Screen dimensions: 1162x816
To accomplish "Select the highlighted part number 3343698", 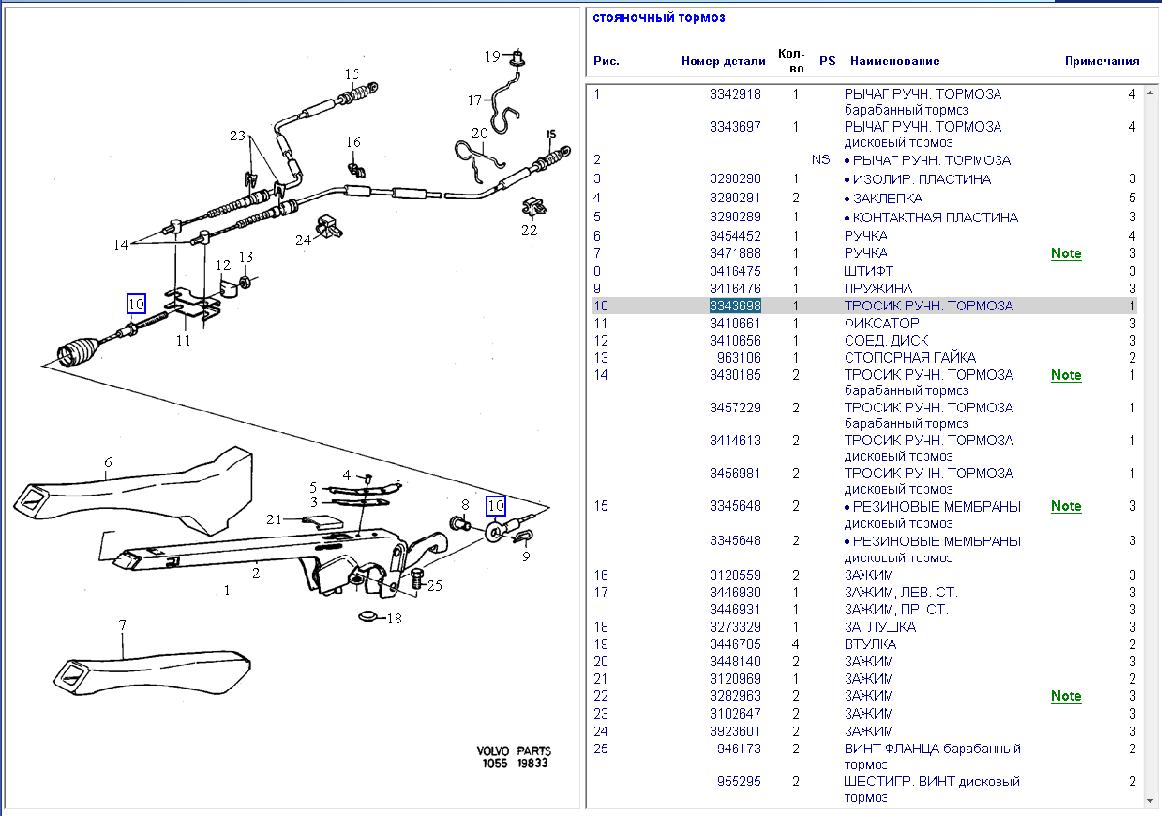I will [735, 306].
